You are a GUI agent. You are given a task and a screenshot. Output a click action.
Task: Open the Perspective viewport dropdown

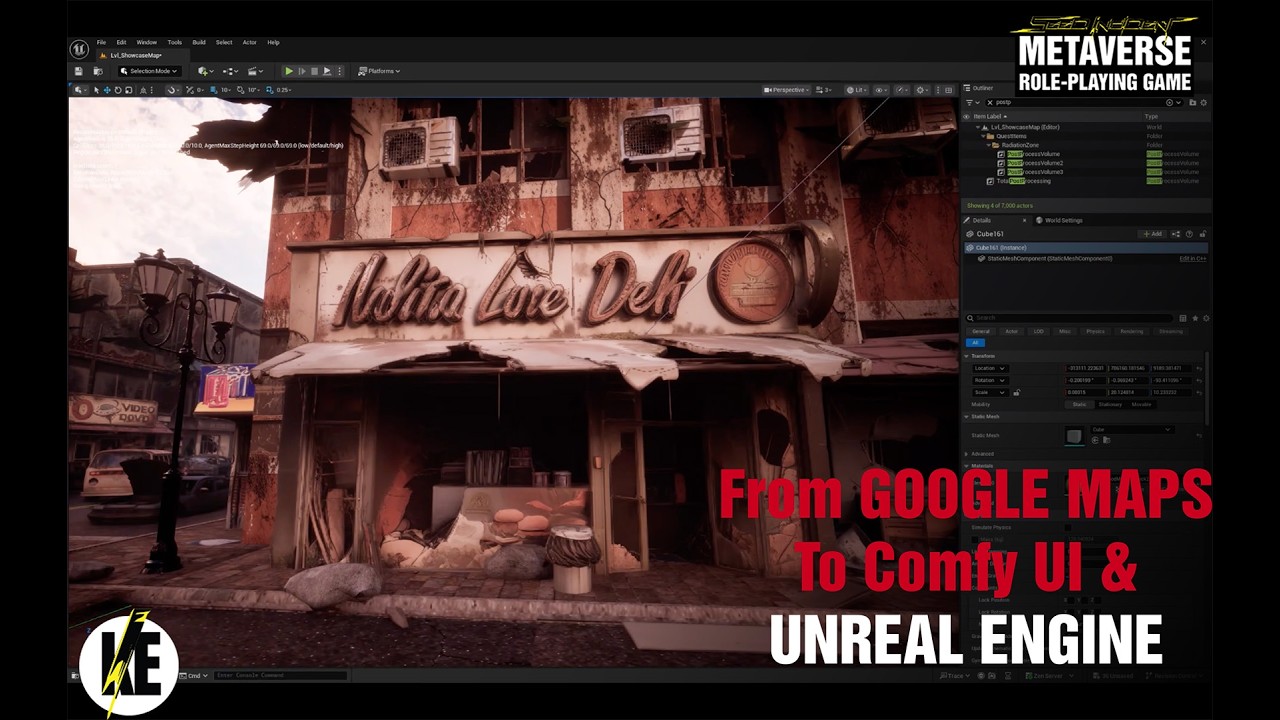[x=786, y=90]
